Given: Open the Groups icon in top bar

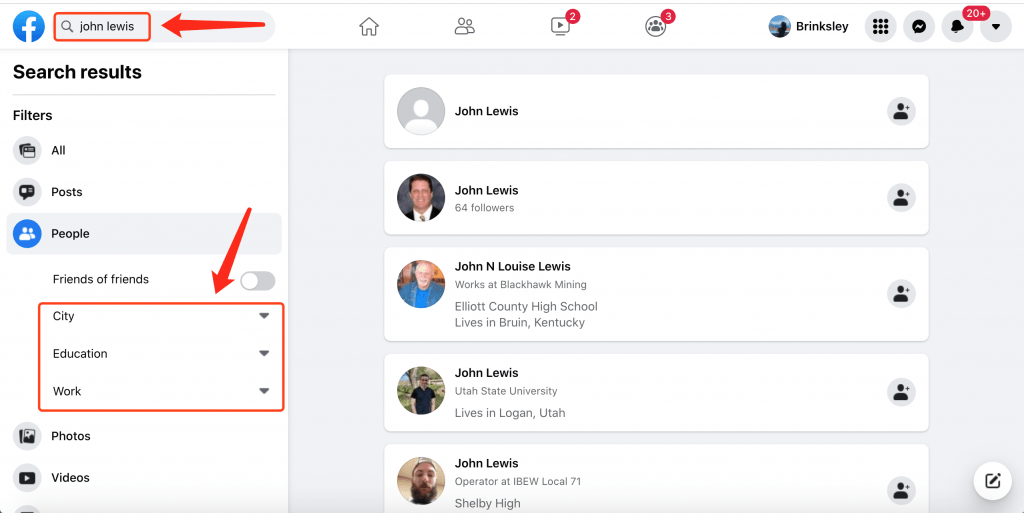Looking at the screenshot, I should click(x=655, y=27).
